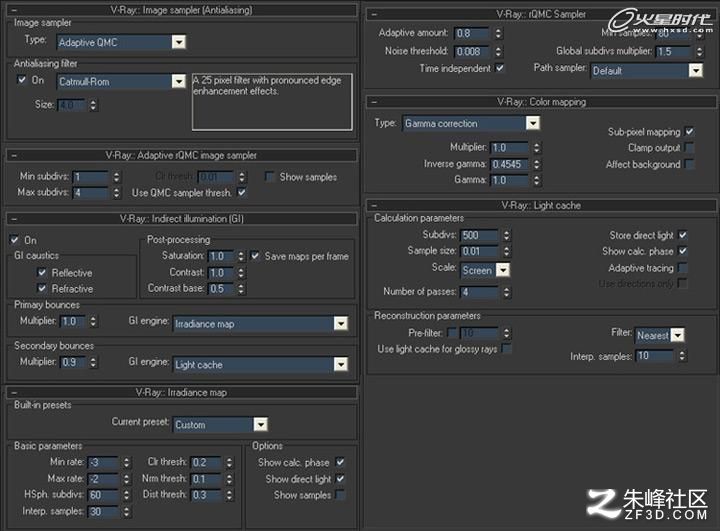Click the Min subdivs value field

coord(90,177)
